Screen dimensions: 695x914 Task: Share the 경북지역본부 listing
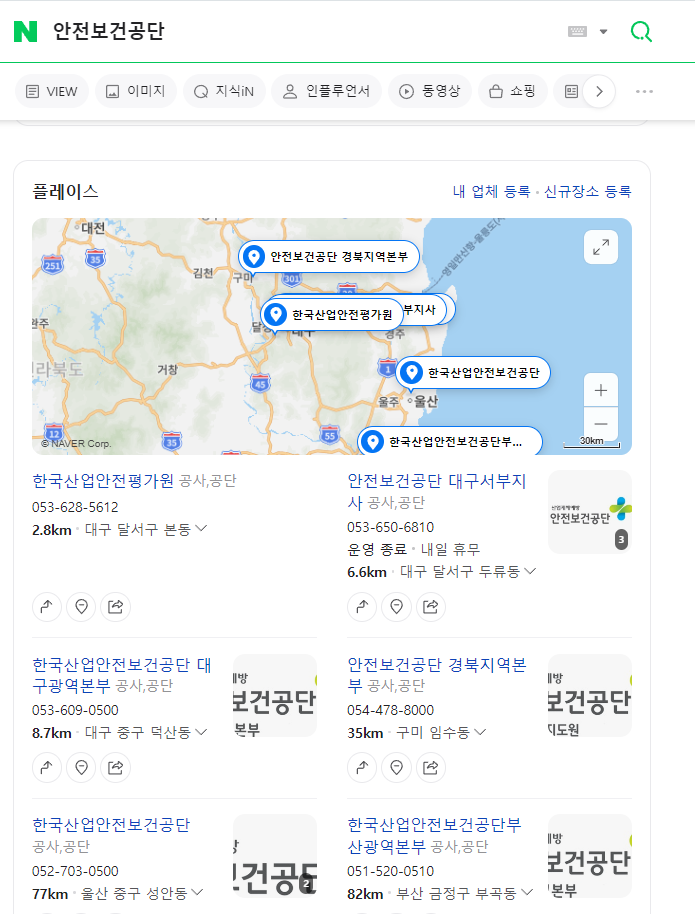(x=431, y=768)
